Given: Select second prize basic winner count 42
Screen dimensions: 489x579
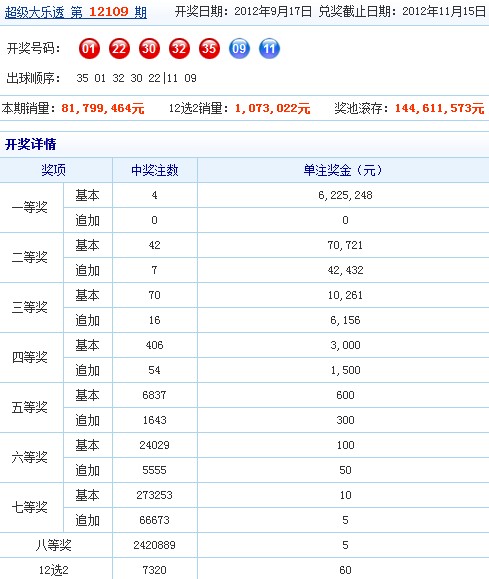Looking at the screenshot, I should 154,245.
